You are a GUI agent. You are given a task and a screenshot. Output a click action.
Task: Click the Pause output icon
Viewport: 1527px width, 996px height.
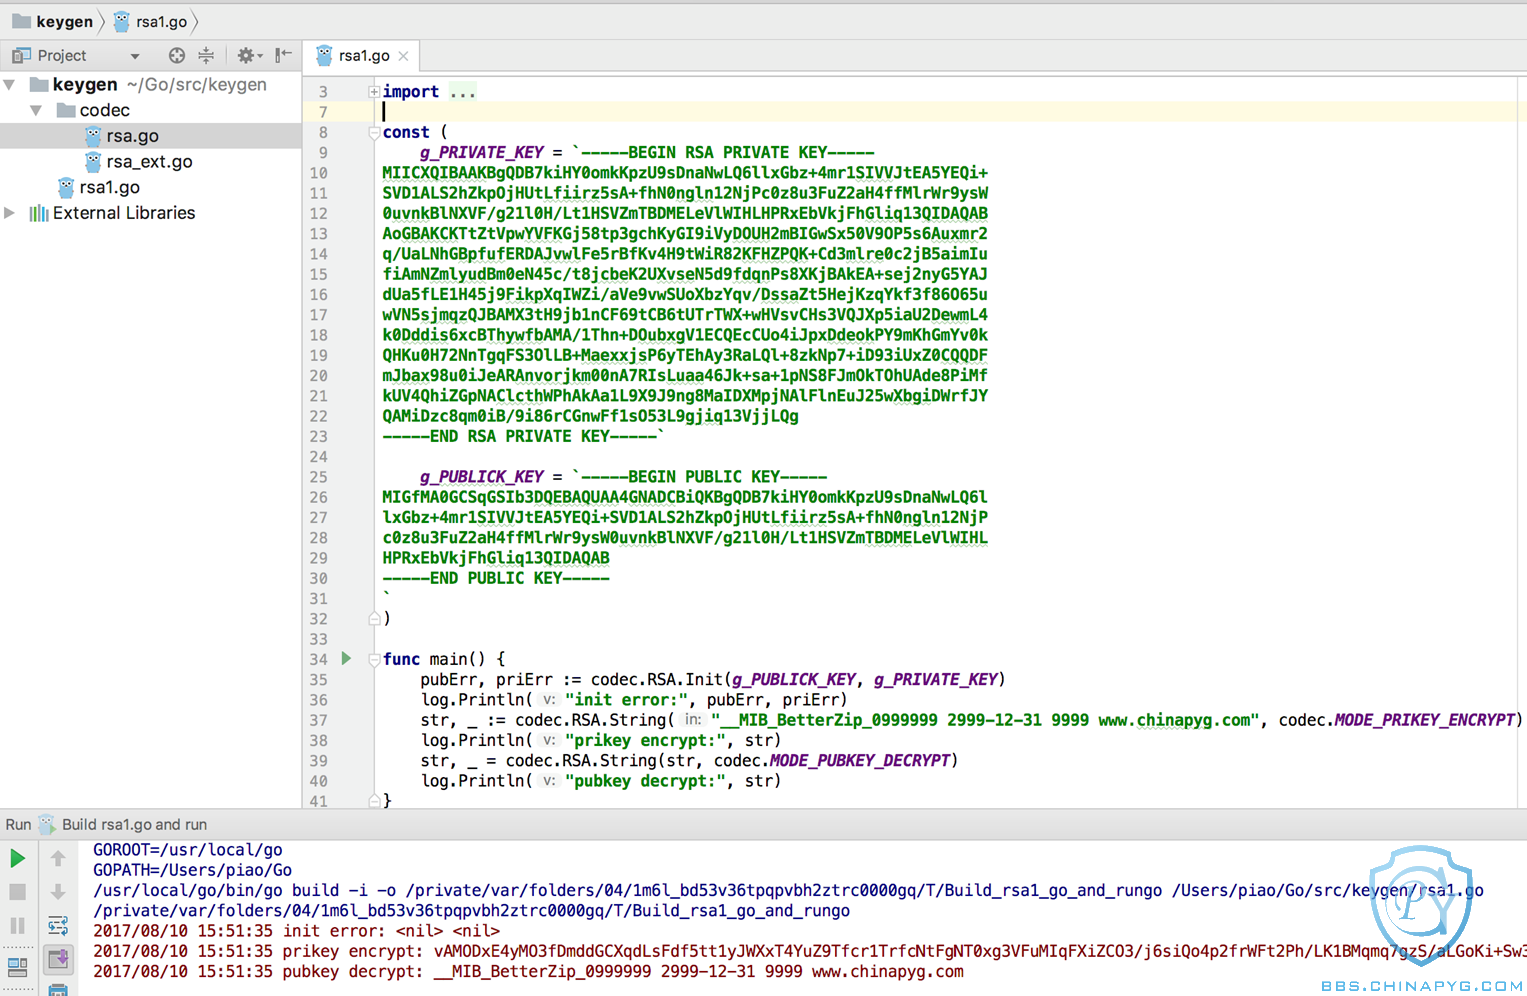coord(17,925)
